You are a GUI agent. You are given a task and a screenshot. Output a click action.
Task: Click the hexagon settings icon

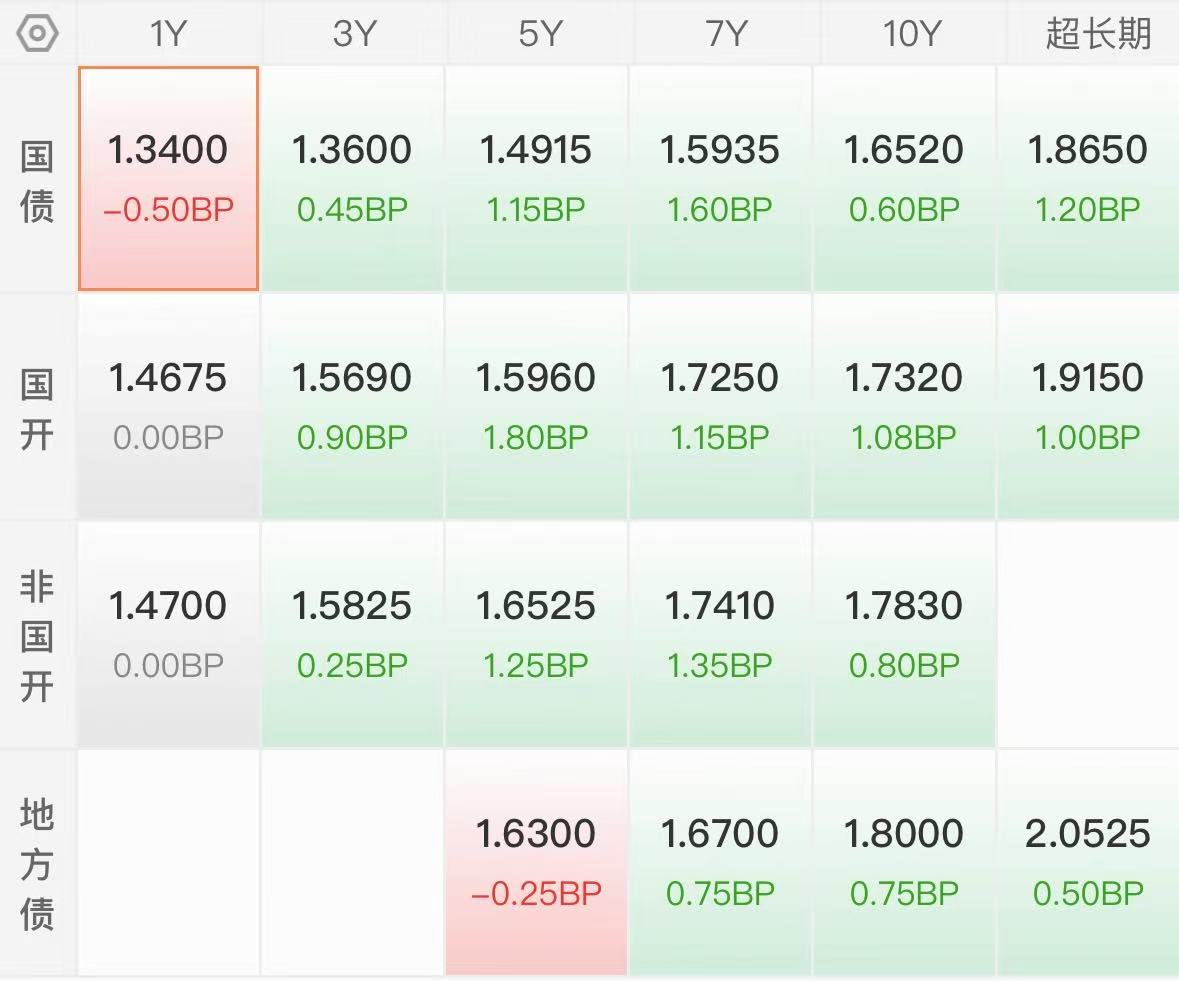(x=38, y=33)
